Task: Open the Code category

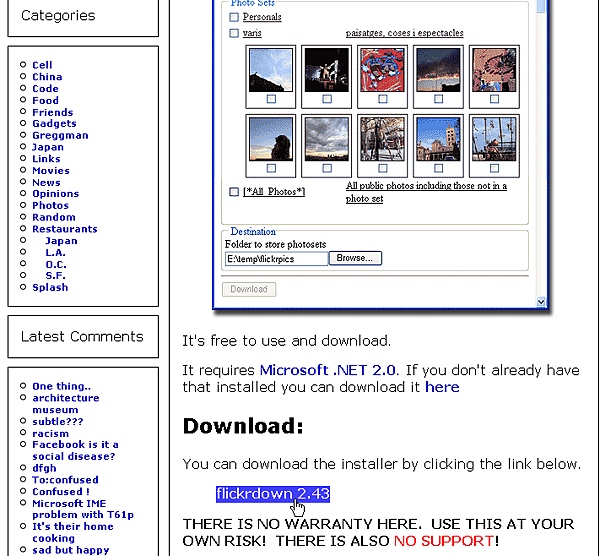Action: pos(45,89)
